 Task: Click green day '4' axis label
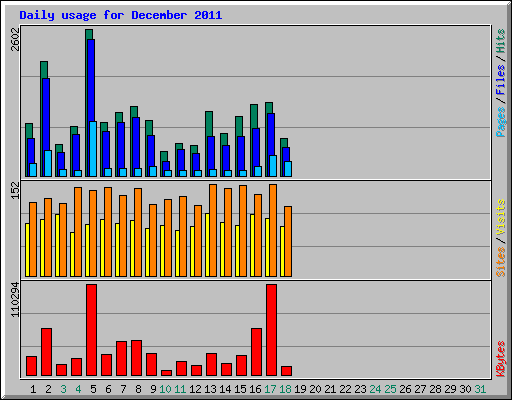click(x=78, y=389)
